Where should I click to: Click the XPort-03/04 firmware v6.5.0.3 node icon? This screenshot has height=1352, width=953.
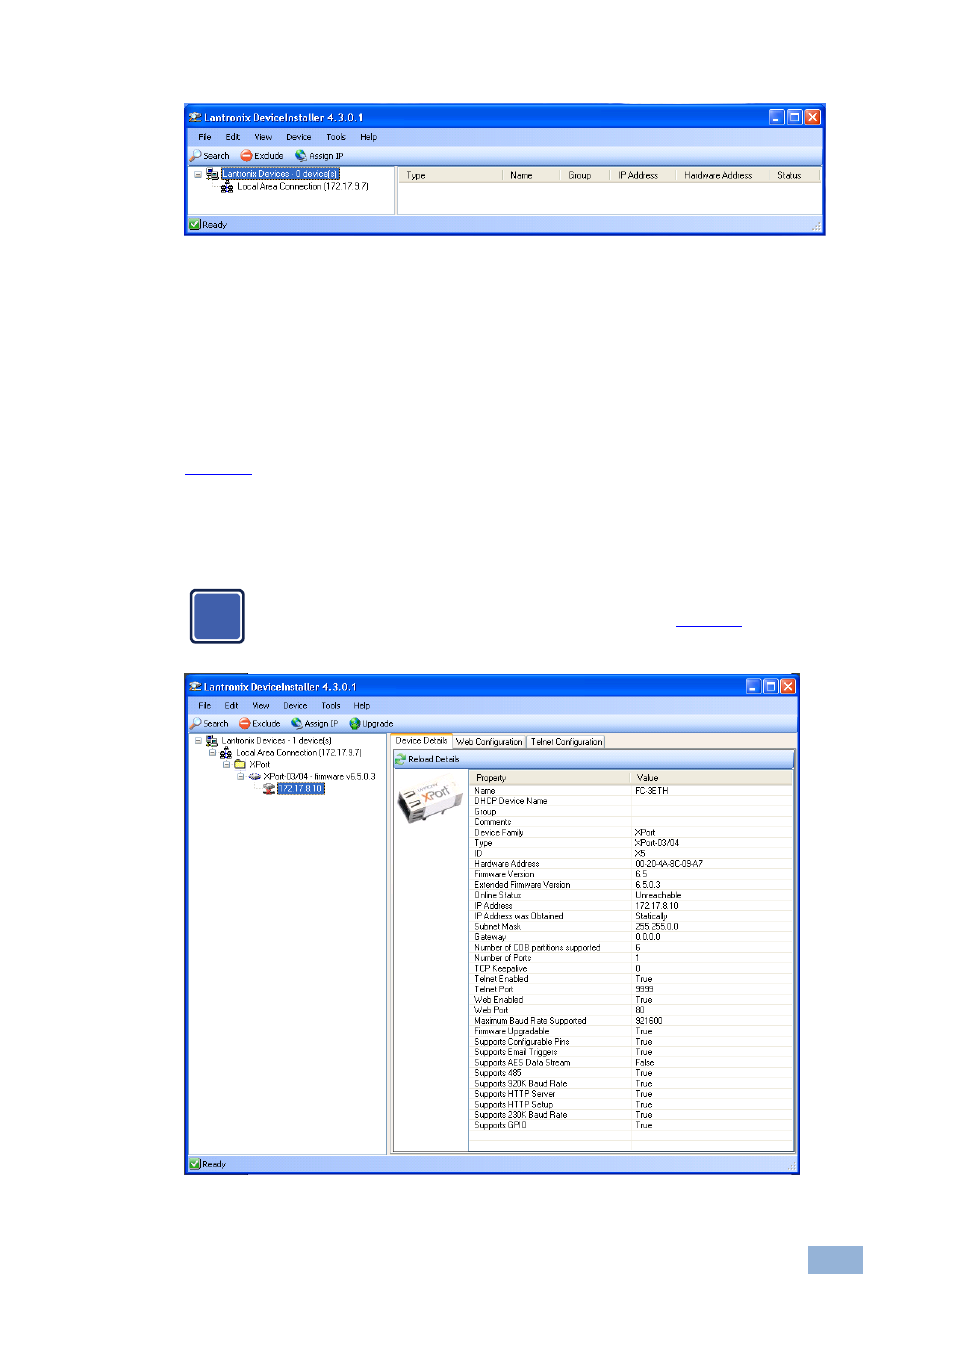(255, 777)
